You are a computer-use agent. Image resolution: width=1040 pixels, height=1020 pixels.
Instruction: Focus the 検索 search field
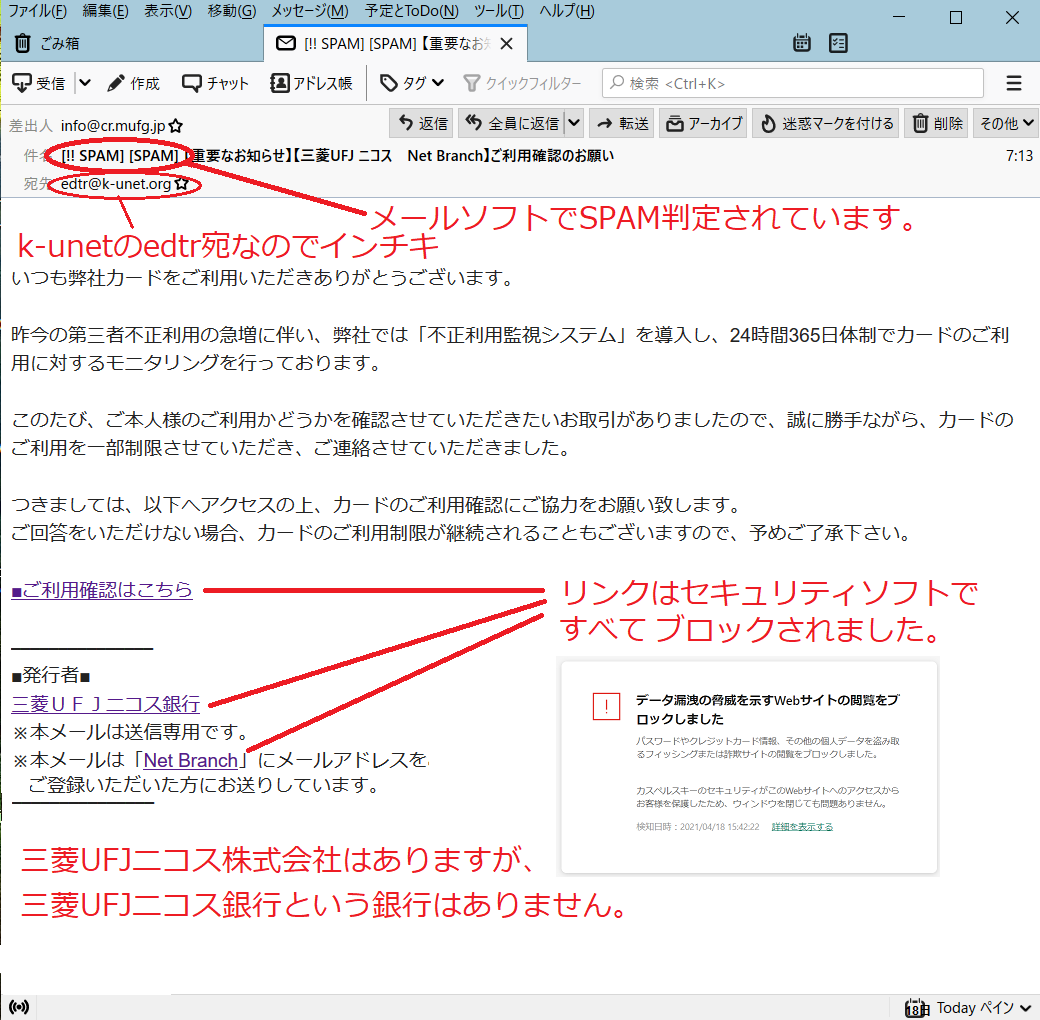tap(793, 83)
